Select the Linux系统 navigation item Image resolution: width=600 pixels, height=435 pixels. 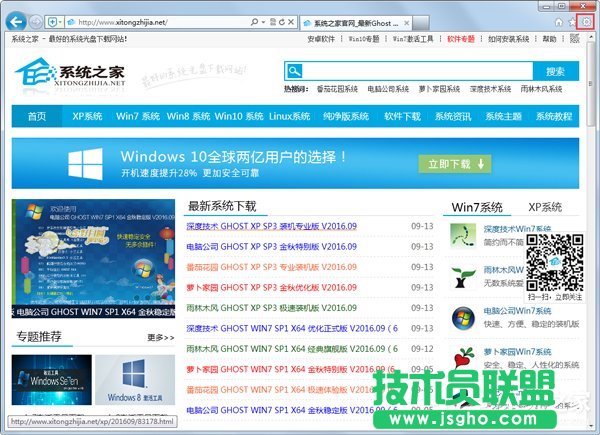pyautogui.click(x=289, y=116)
